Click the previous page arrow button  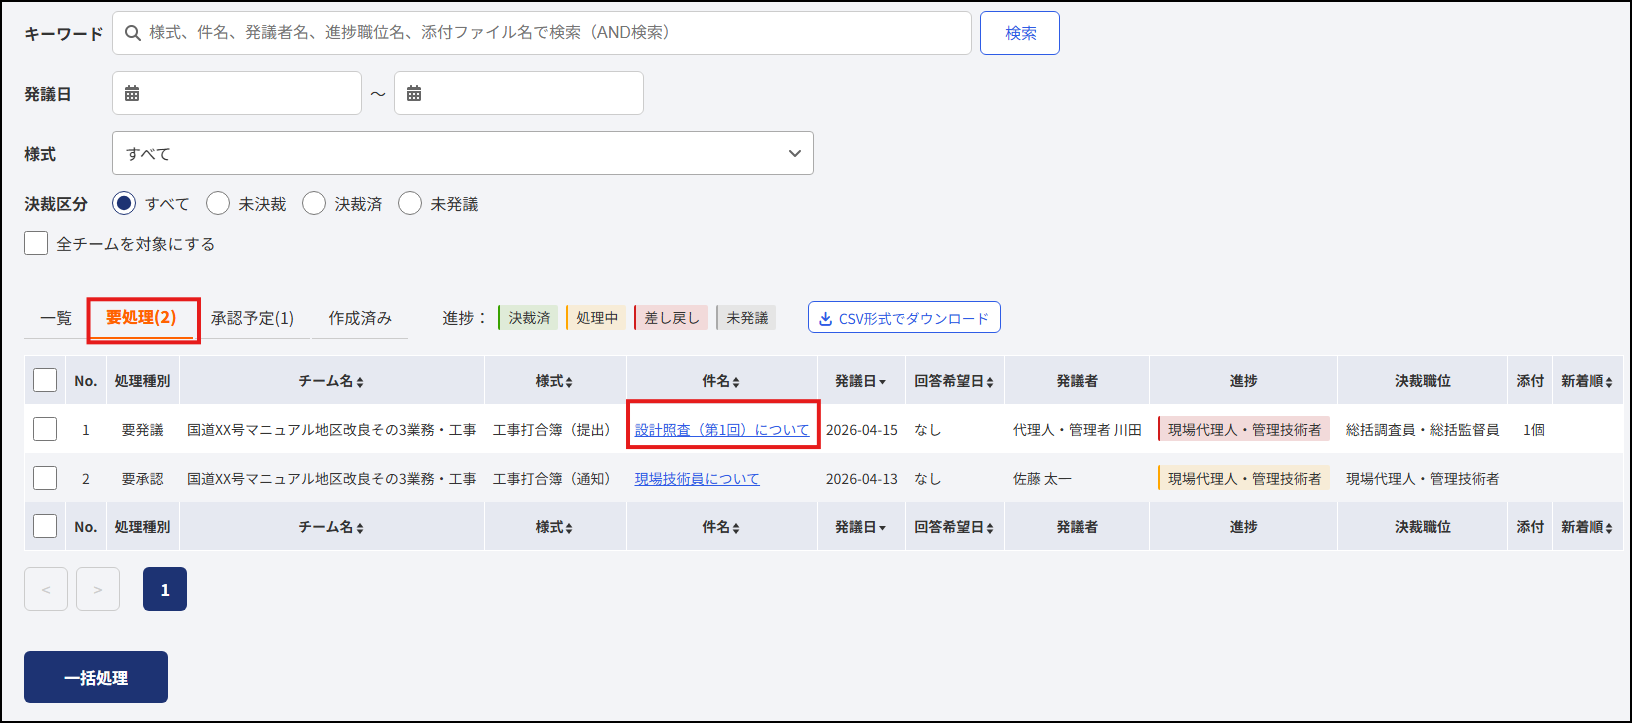coord(46,589)
